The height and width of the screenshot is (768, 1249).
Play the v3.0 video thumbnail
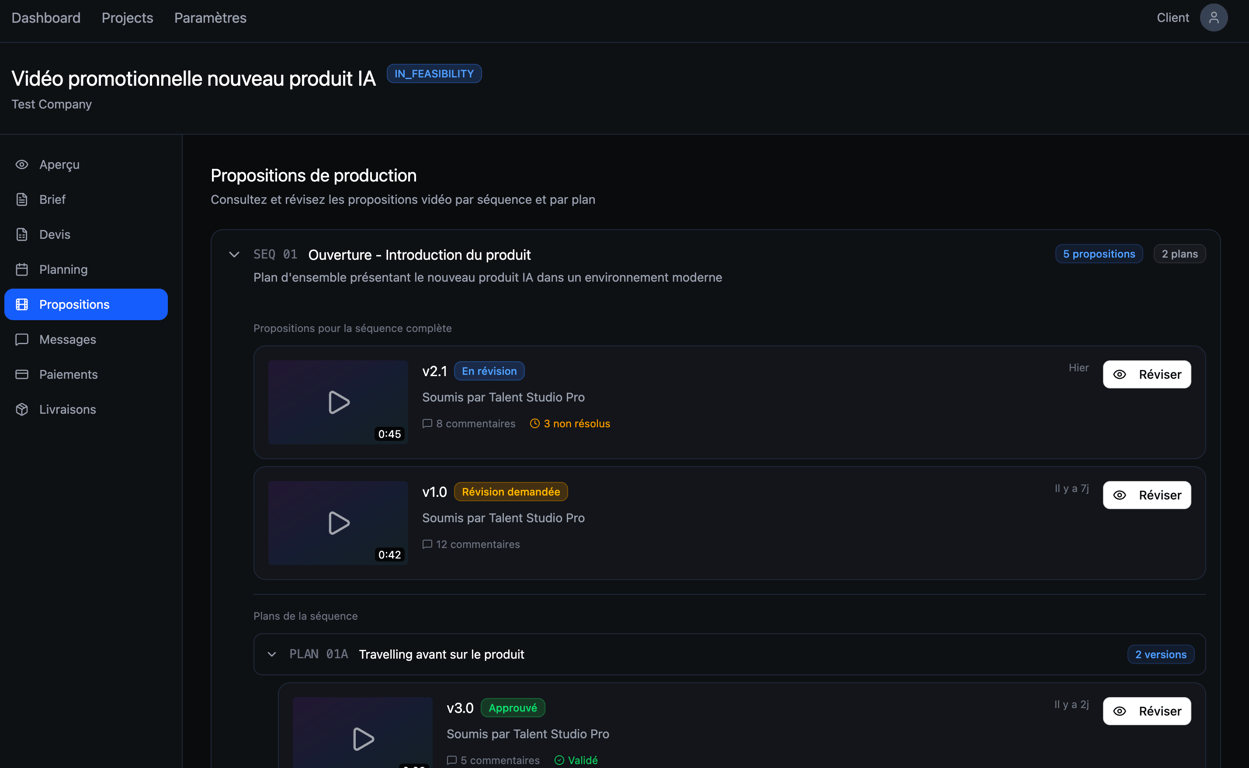click(362, 733)
